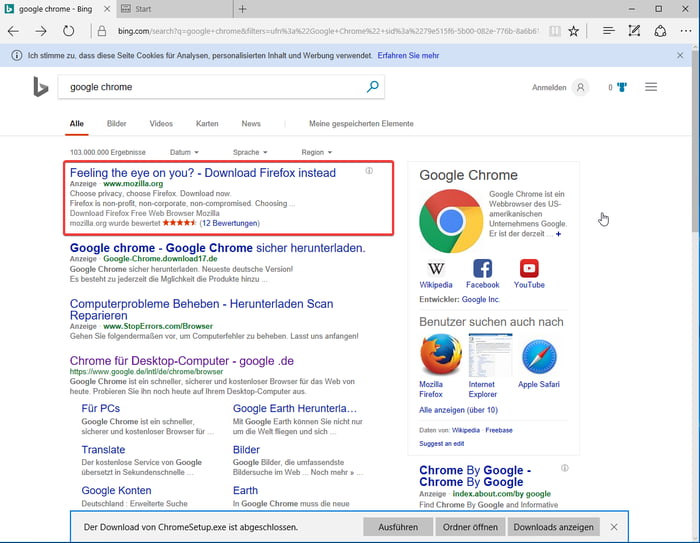Open the Für PCs sublink

100,408
